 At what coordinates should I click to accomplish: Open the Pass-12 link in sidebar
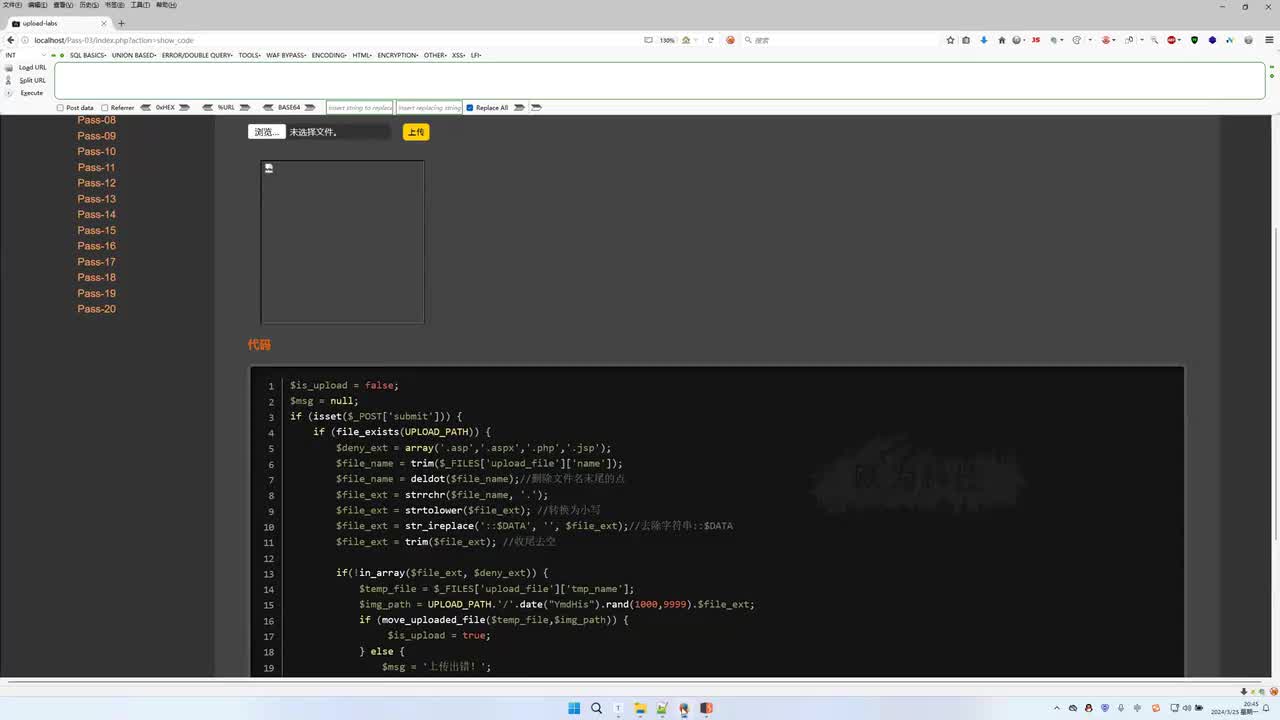click(x=97, y=183)
